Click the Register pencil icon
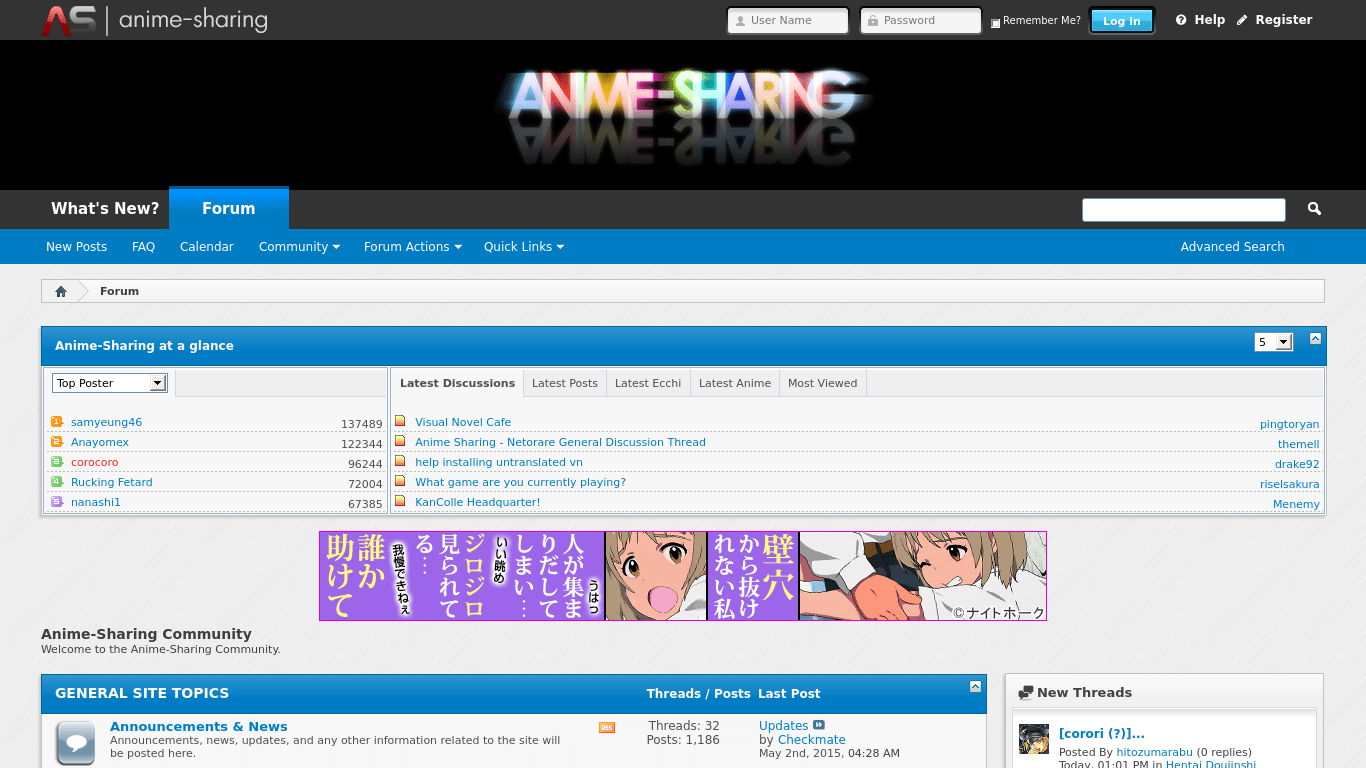Screen dimensions: 1366x768 click(x=1242, y=20)
